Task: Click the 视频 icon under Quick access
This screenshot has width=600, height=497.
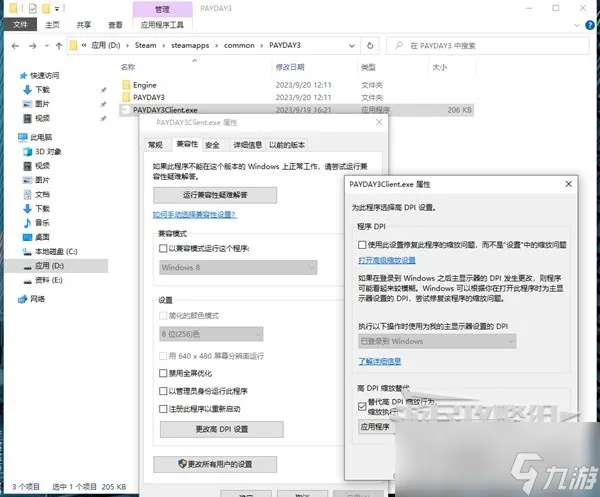Action: [27, 118]
